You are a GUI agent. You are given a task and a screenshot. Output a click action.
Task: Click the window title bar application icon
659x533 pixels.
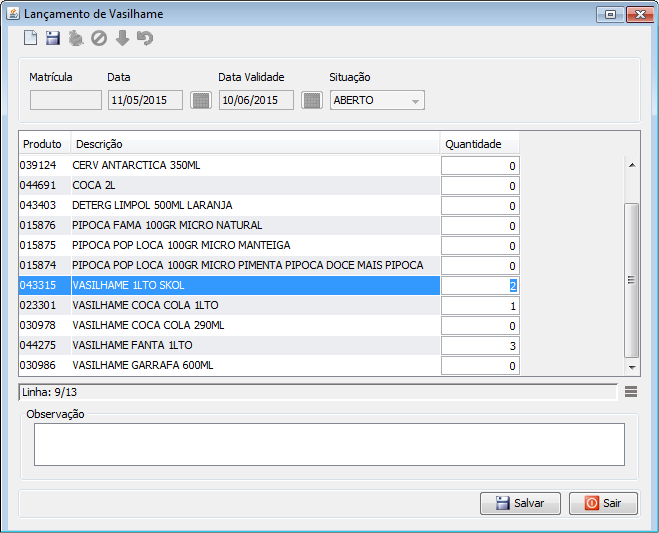(13, 13)
